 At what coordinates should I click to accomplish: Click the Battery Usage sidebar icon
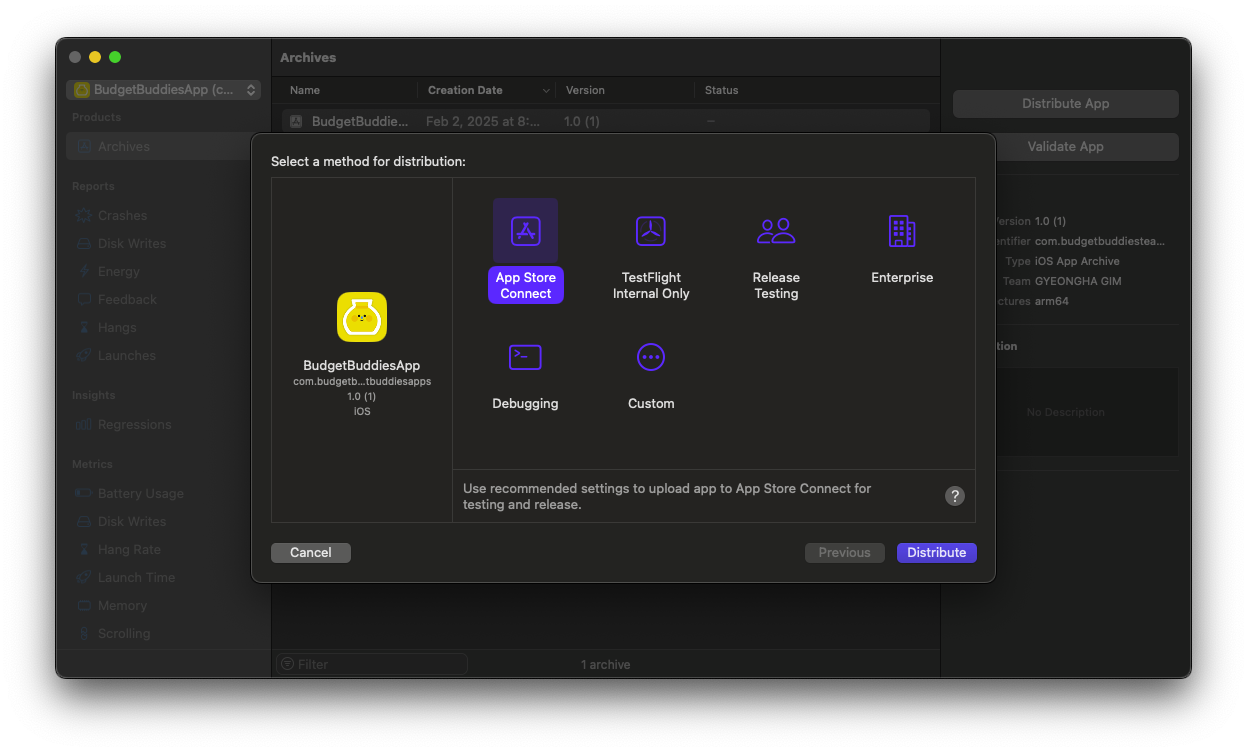(84, 494)
